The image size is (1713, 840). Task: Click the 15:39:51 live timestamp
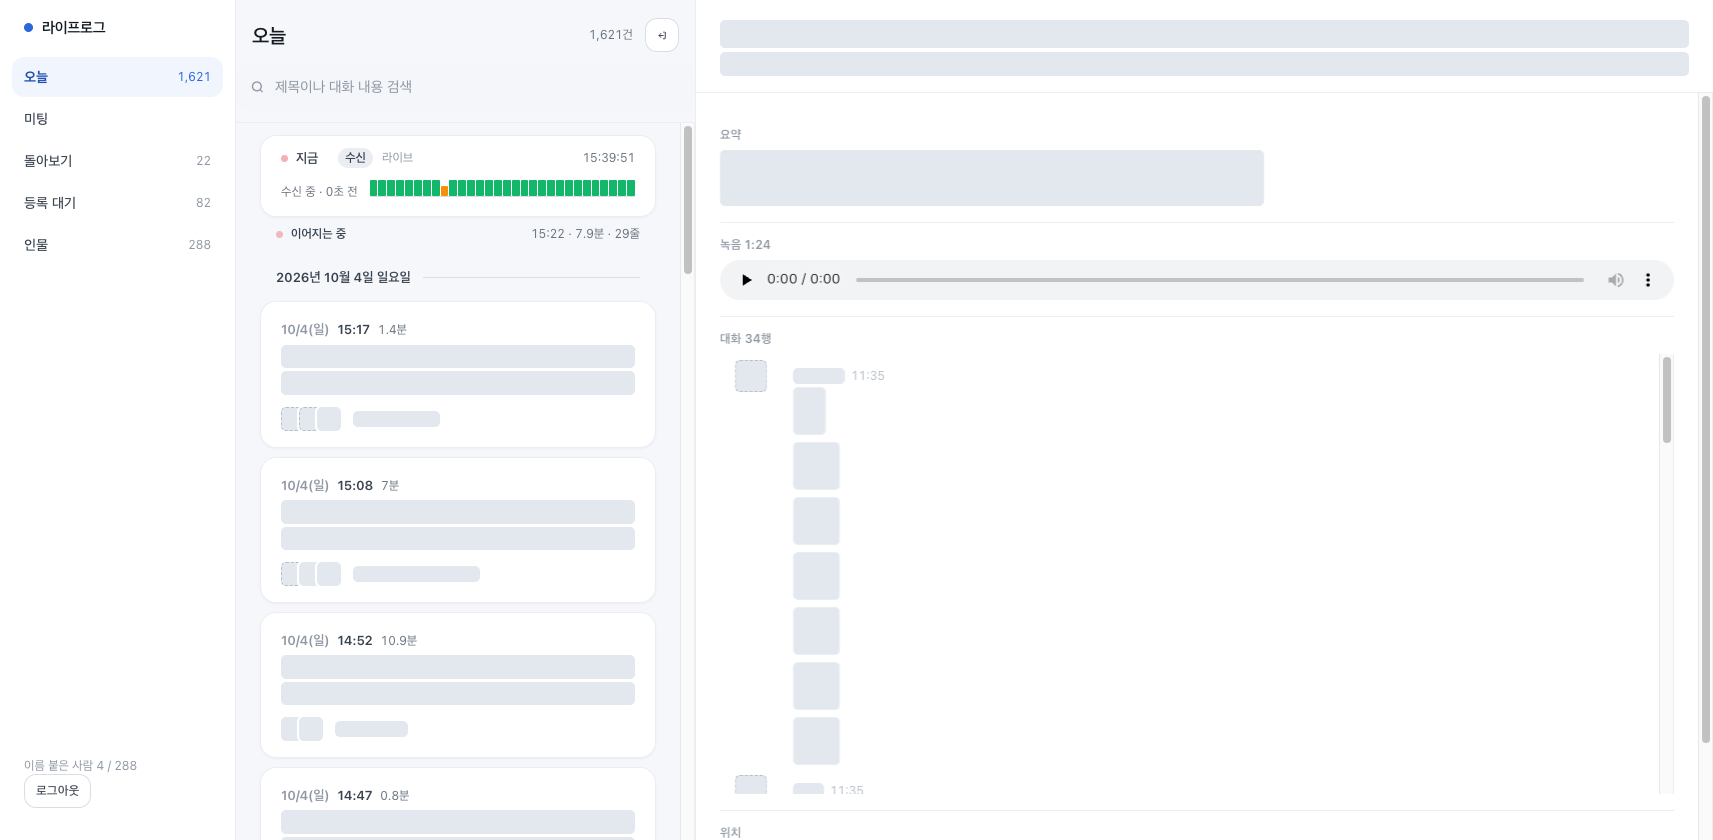(x=609, y=158)
